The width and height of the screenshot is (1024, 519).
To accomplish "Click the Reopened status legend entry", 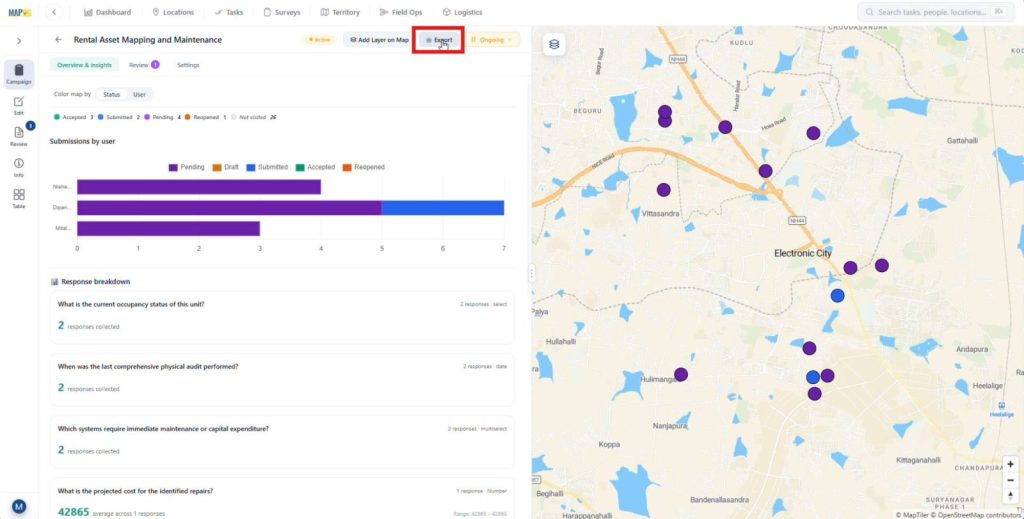I will (205, 118).
